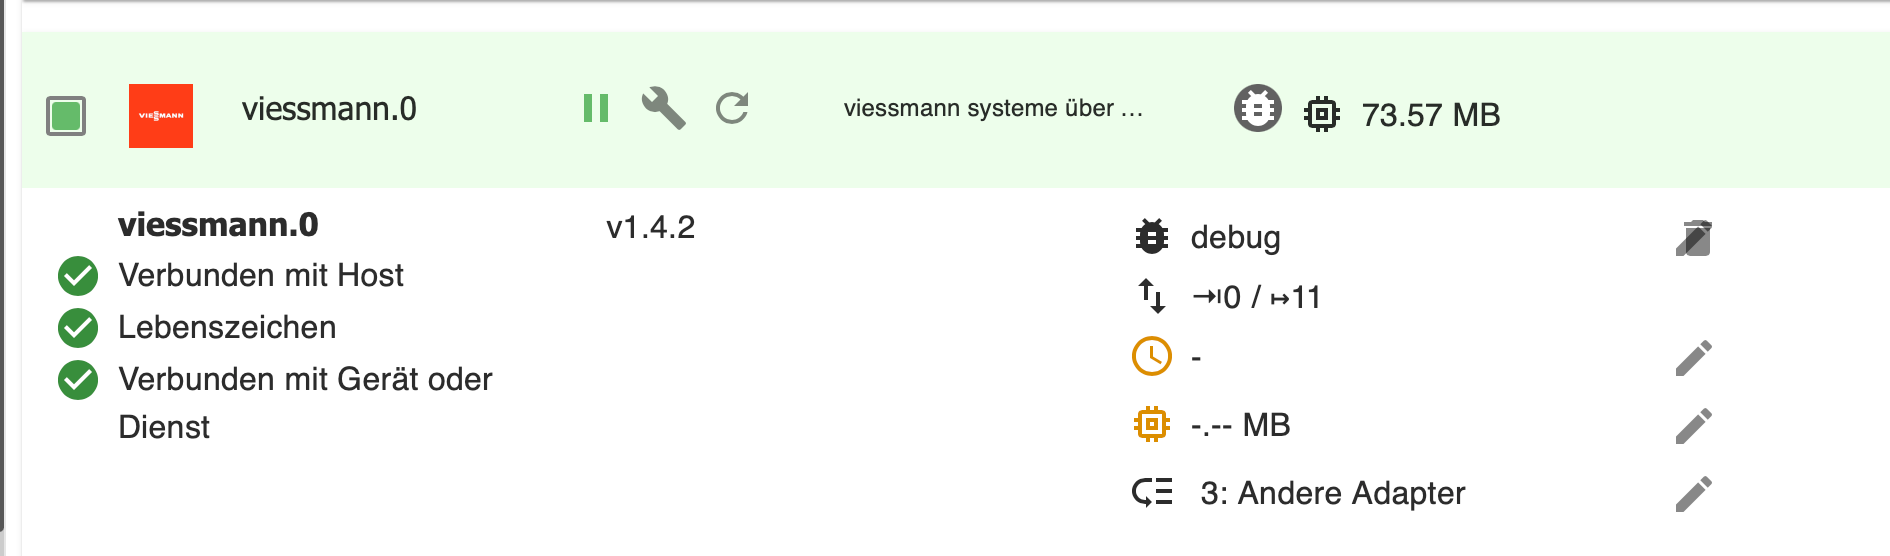Click the round bug log-level icon in the header
The height and width of the screenshot is (556, 1890).
tap(1257, 109)
